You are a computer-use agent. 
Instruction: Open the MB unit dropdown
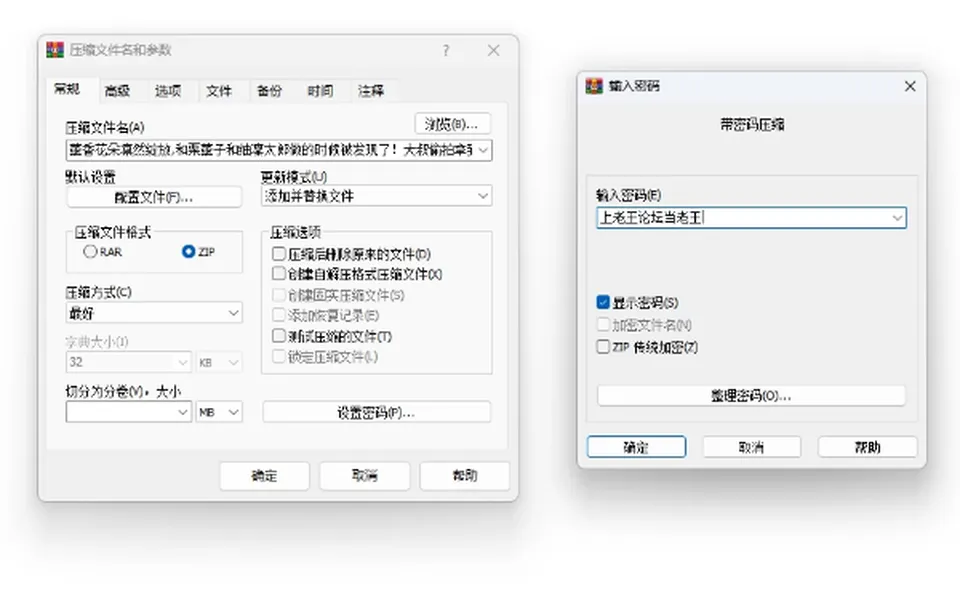click(219, 412)
